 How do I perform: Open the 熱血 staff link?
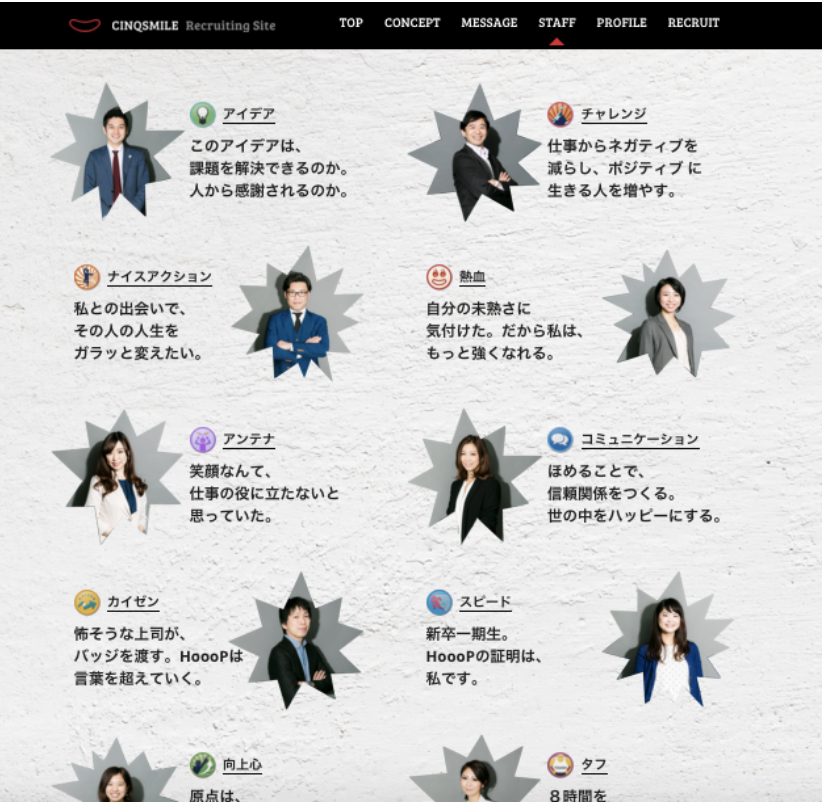click(472, 277)
